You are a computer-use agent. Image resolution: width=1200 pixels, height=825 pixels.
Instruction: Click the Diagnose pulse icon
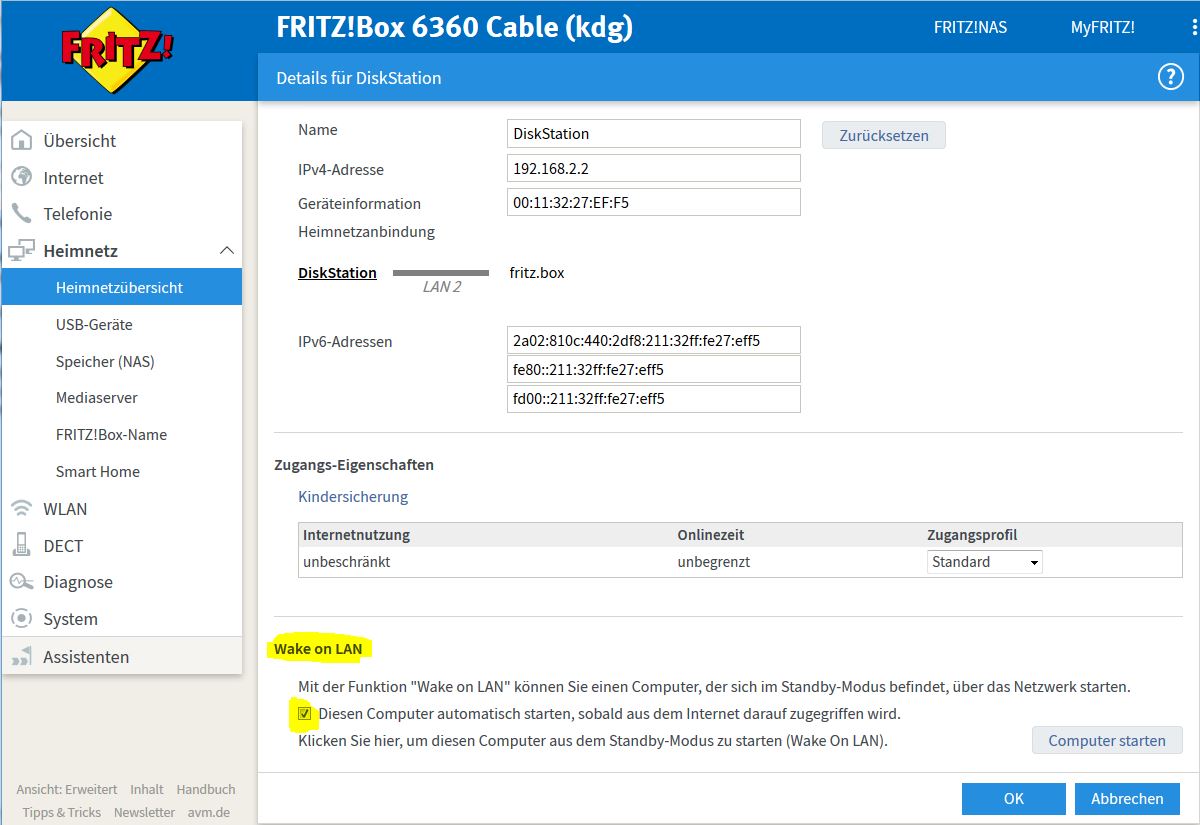click(21, 582)
